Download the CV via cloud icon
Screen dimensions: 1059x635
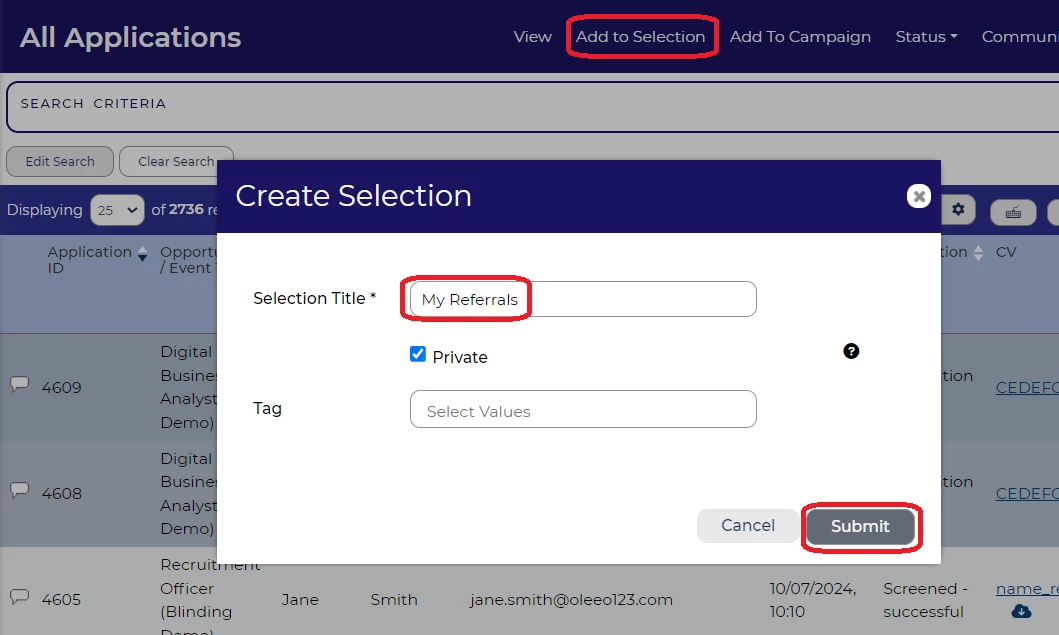tap(1021, 611)
